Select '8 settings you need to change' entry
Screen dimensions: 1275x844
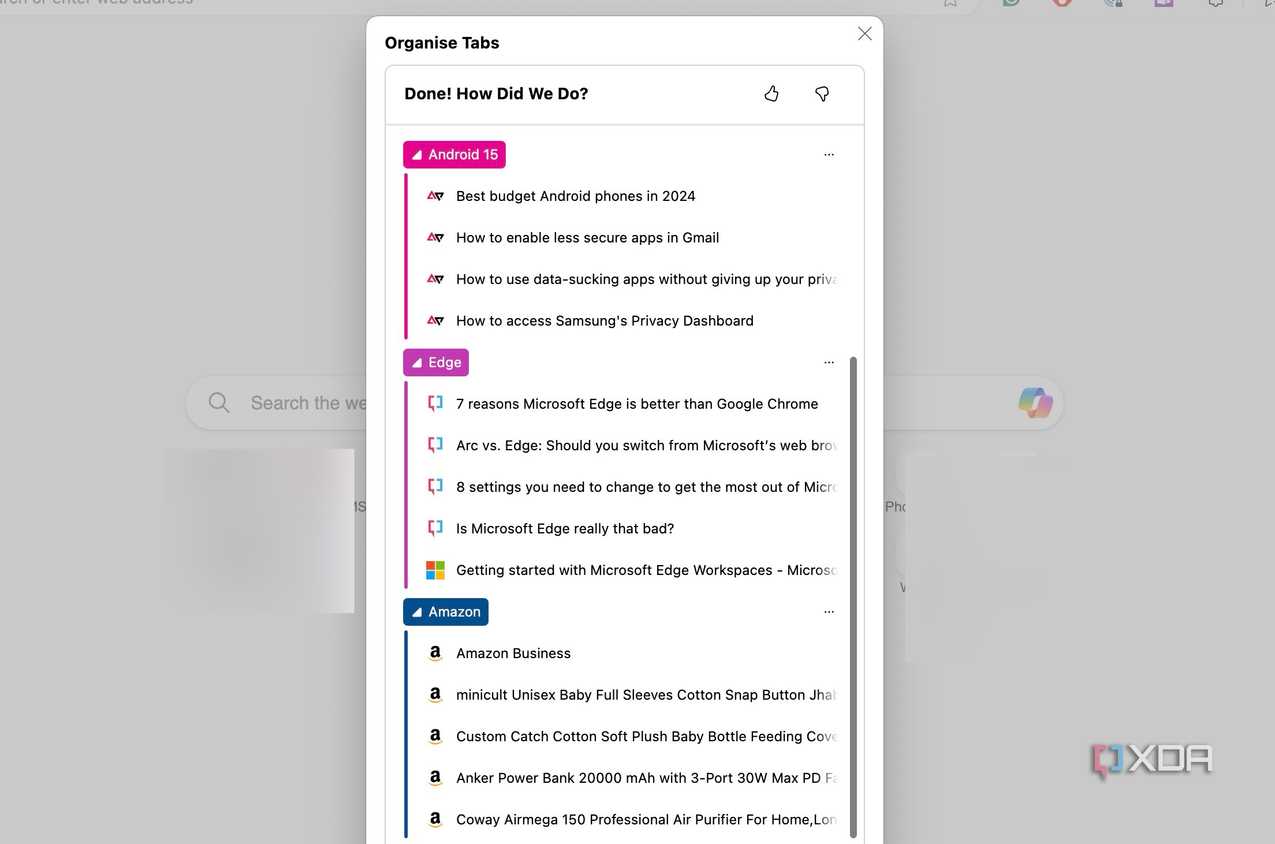(646, 487)
